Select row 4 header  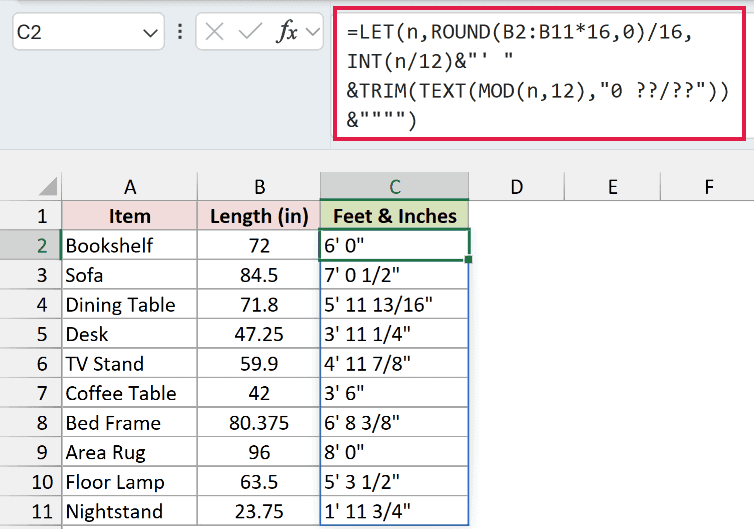(31, 304)
